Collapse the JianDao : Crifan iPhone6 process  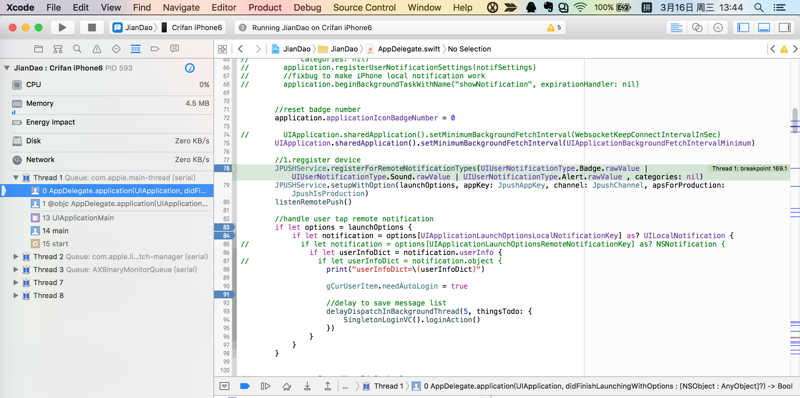[7, 68]
